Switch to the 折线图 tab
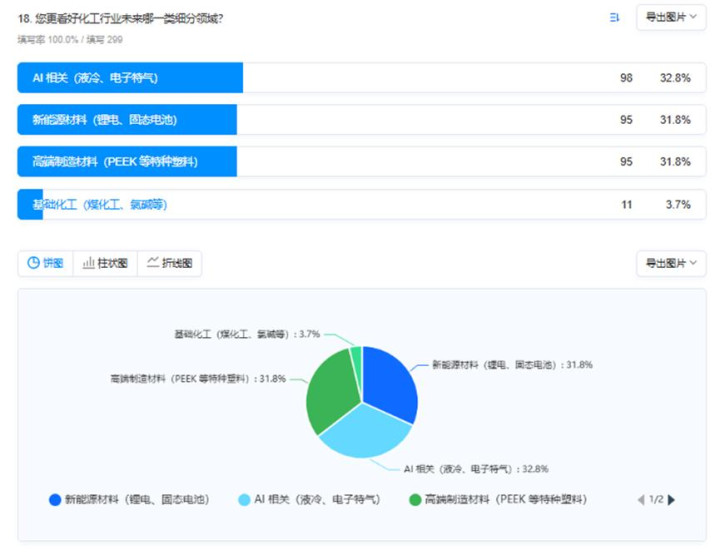The image size is (720, 560). coord(169,263)
